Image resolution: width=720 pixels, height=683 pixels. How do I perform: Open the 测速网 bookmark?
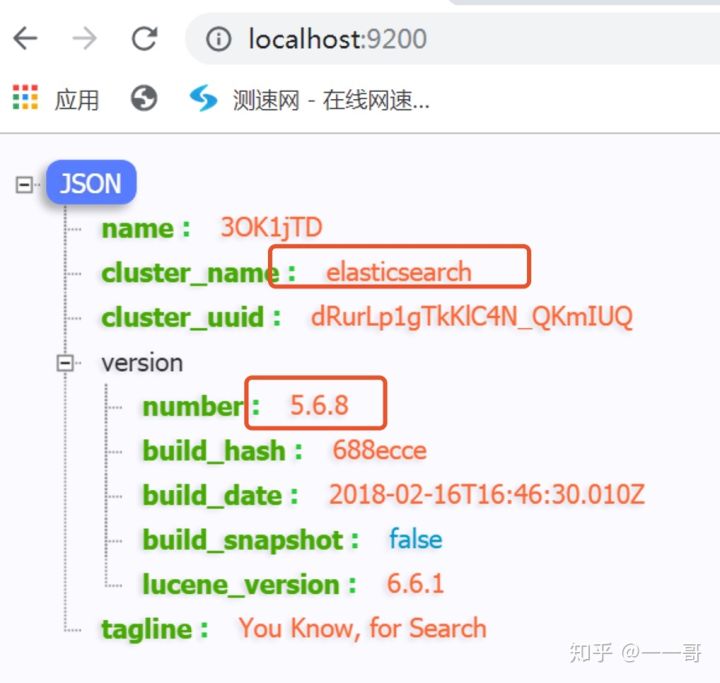point(330,99)
